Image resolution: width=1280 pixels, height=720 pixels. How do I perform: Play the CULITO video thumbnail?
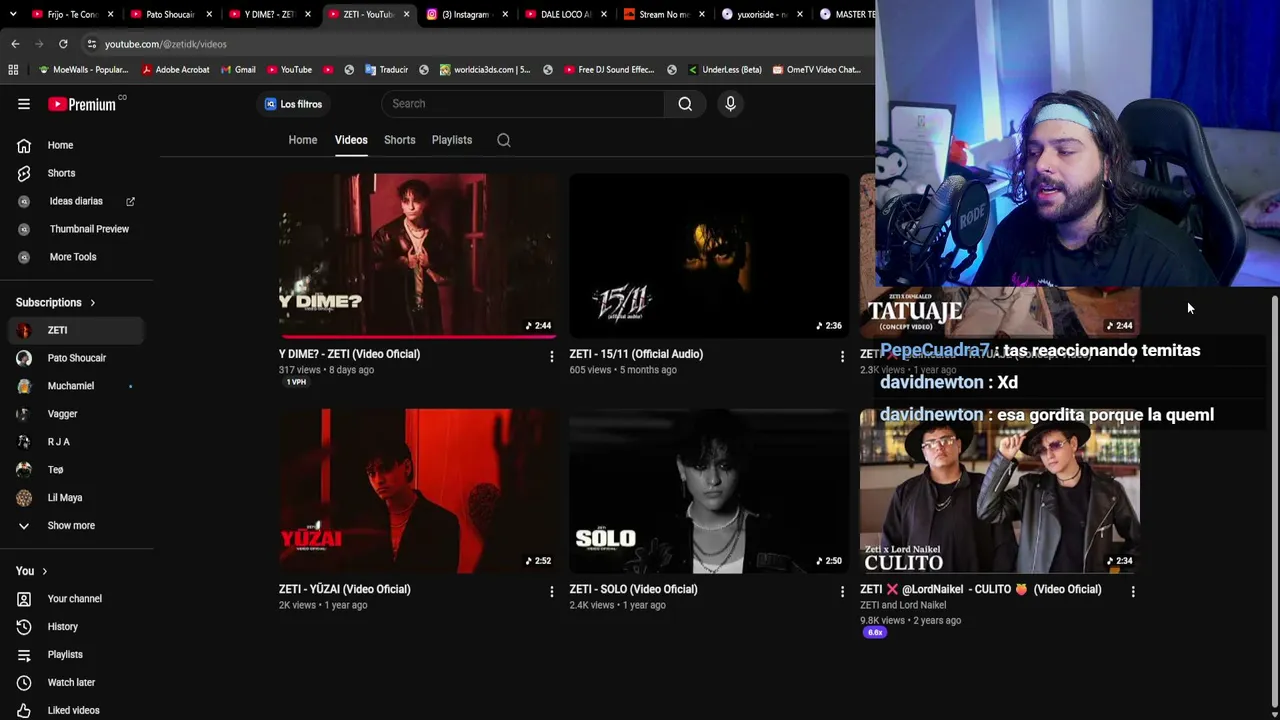coord(1000,491)
